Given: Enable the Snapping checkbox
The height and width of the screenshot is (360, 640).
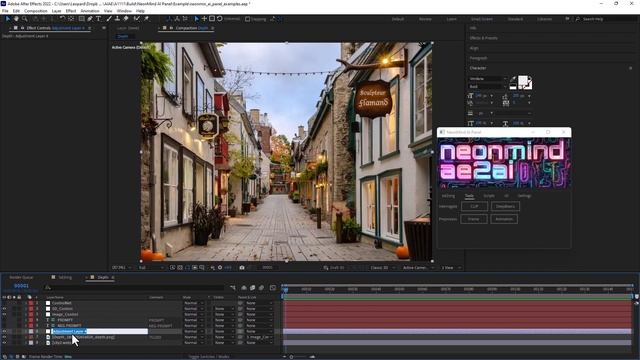Looking at the screenshot, I should click(247, 19).
